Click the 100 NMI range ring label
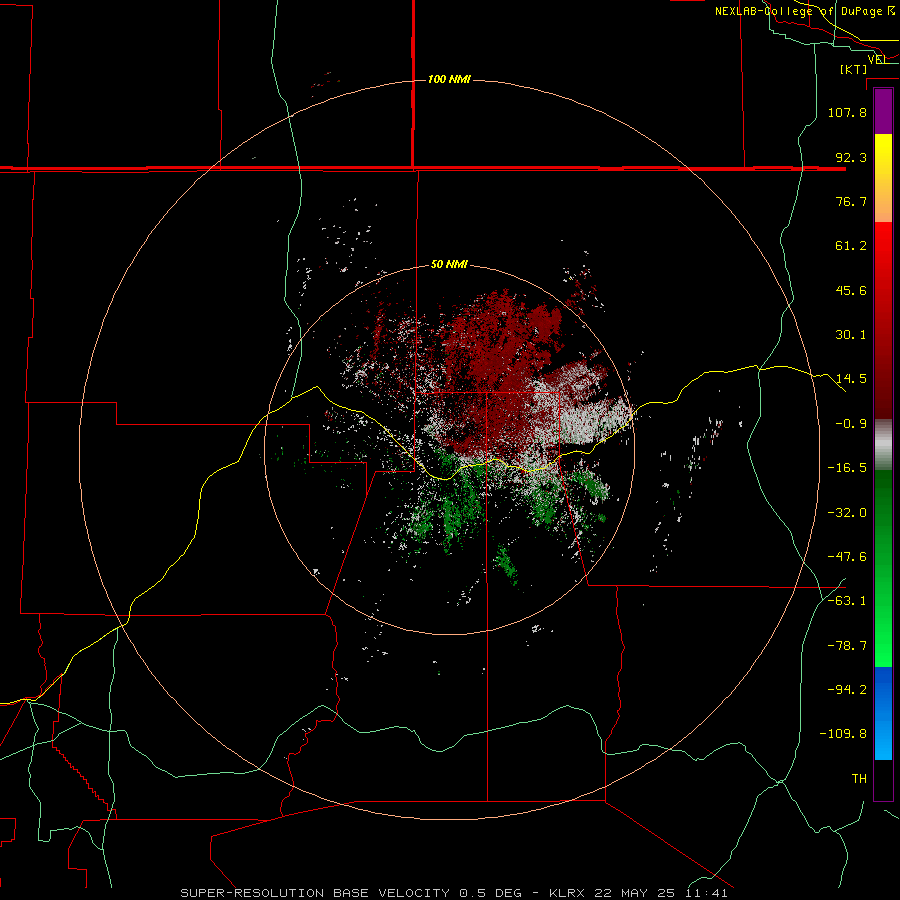Screen dimensions: 900x900 point(449,79)
